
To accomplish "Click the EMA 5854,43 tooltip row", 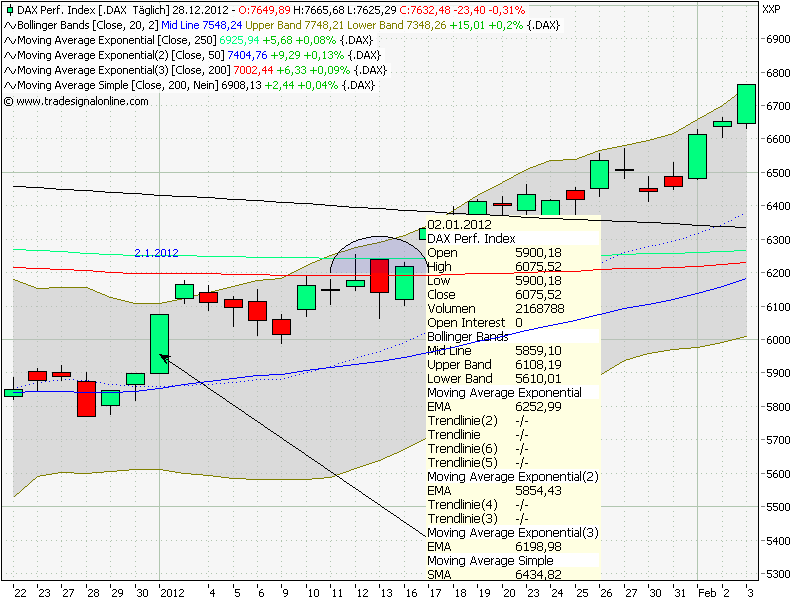I will click(513, 491).
